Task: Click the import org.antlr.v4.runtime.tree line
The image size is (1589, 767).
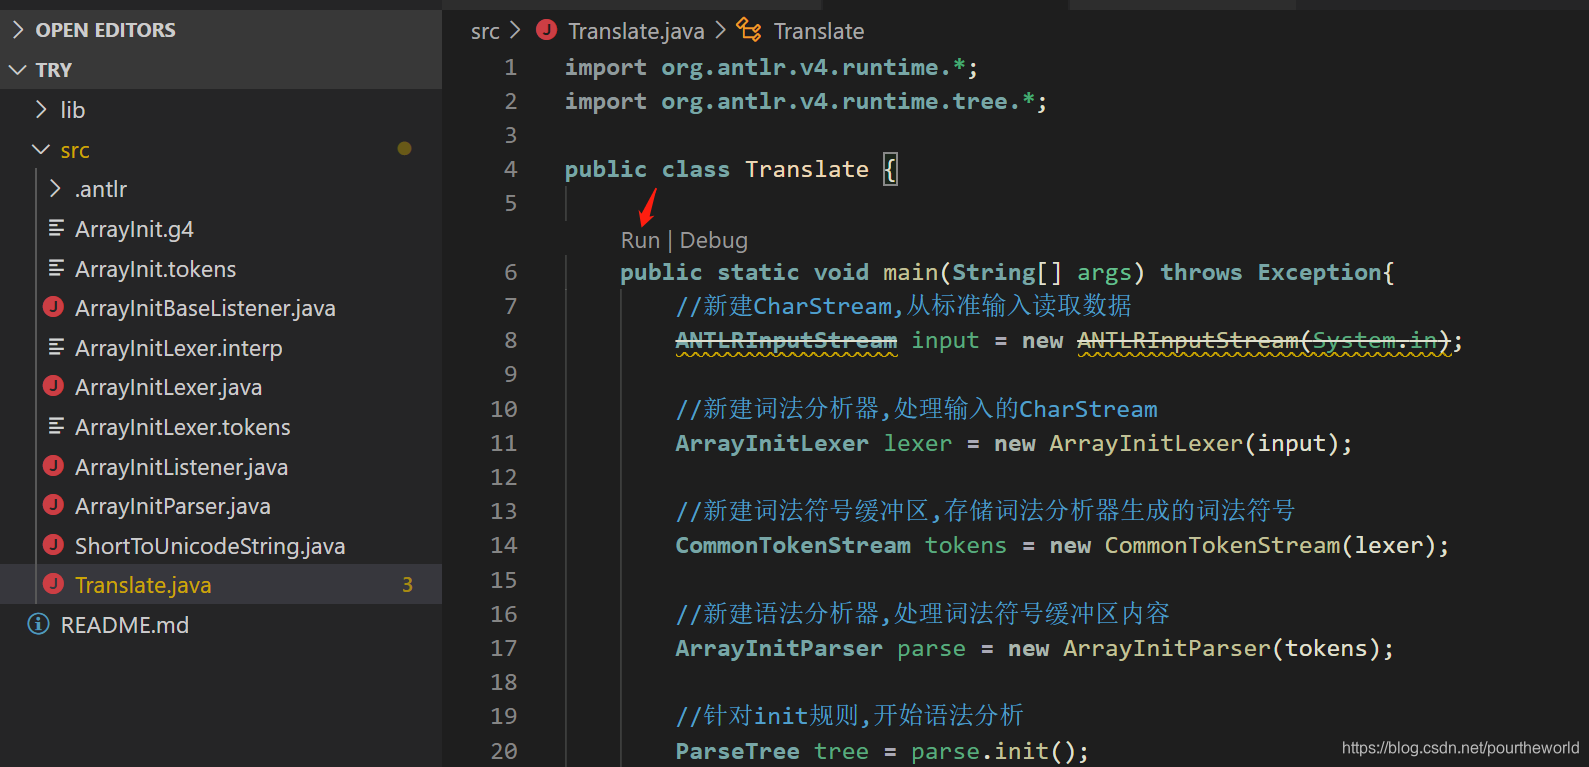Action: [x=806, y=102]
